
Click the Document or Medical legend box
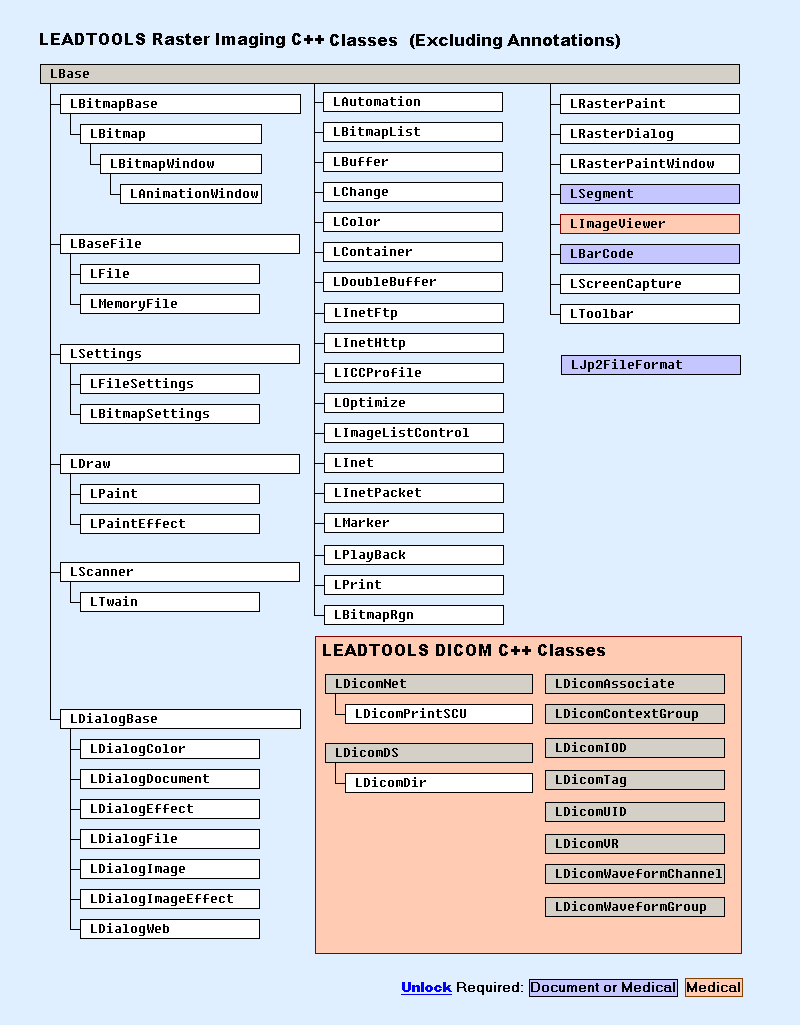point(603,988)
